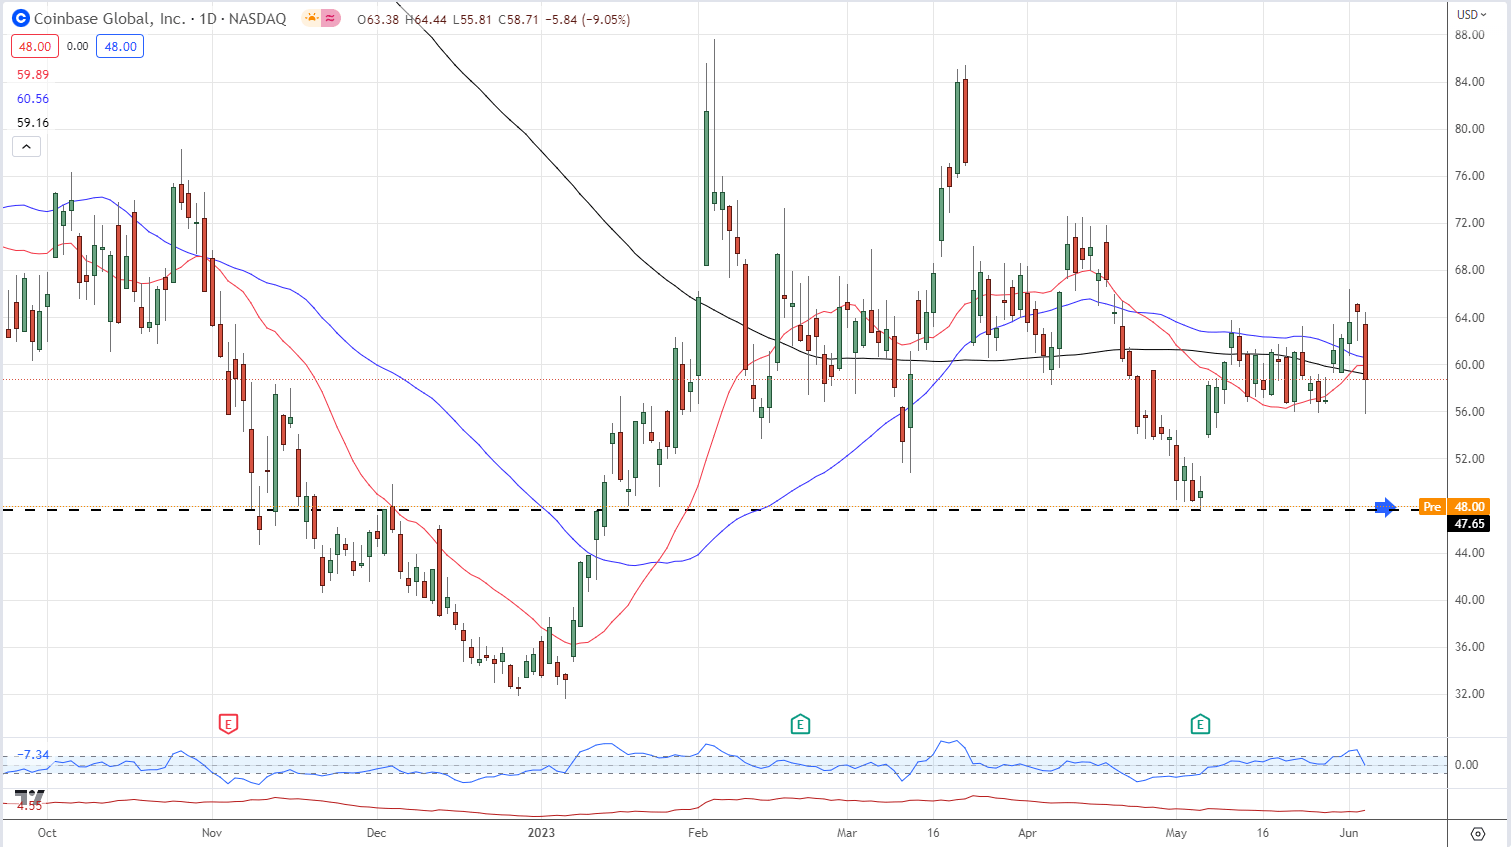Click the 40.00 price axis label

[1470, 600]
